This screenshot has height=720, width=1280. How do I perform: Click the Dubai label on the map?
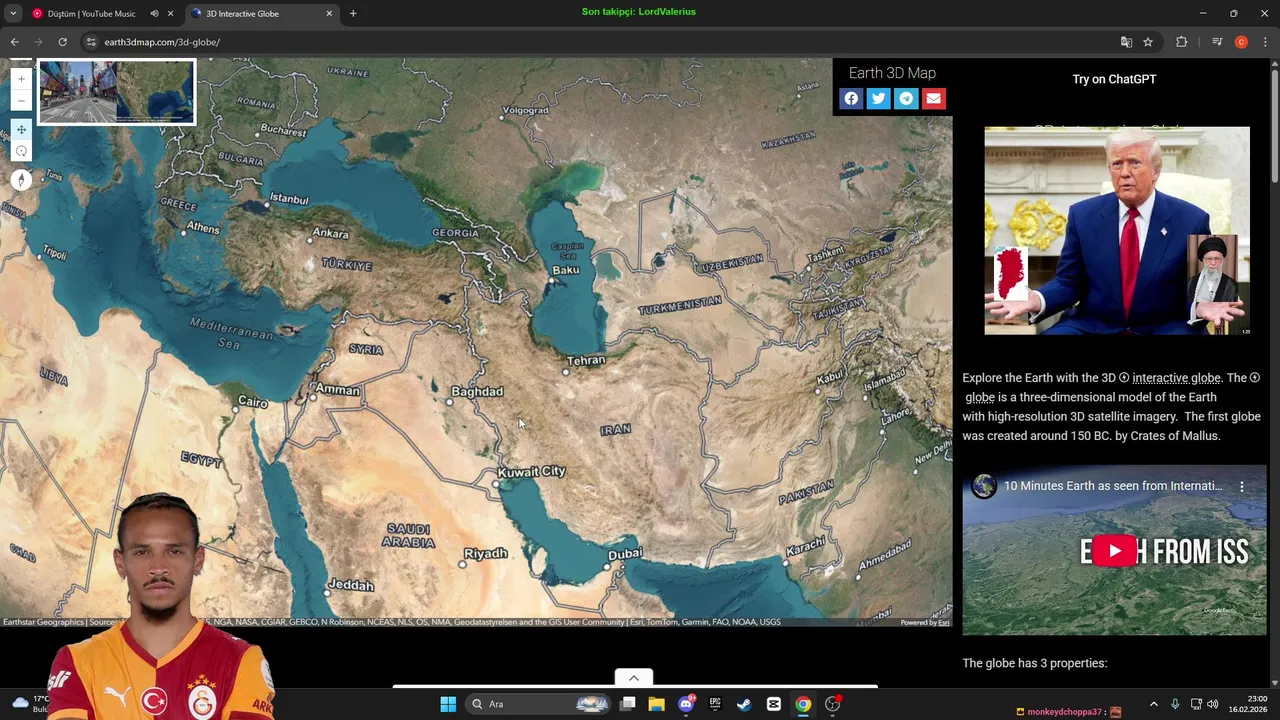pos(625,554)
